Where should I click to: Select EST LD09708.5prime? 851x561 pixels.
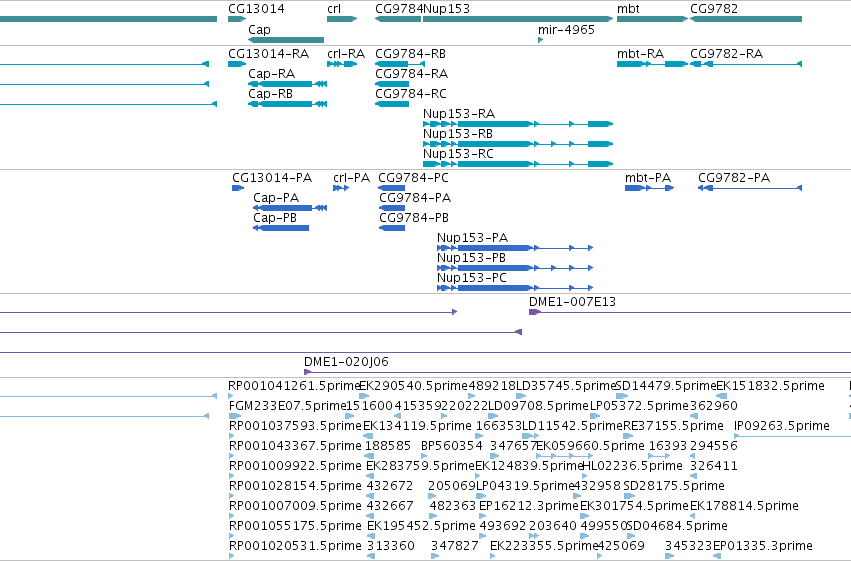tap(538, 406)
